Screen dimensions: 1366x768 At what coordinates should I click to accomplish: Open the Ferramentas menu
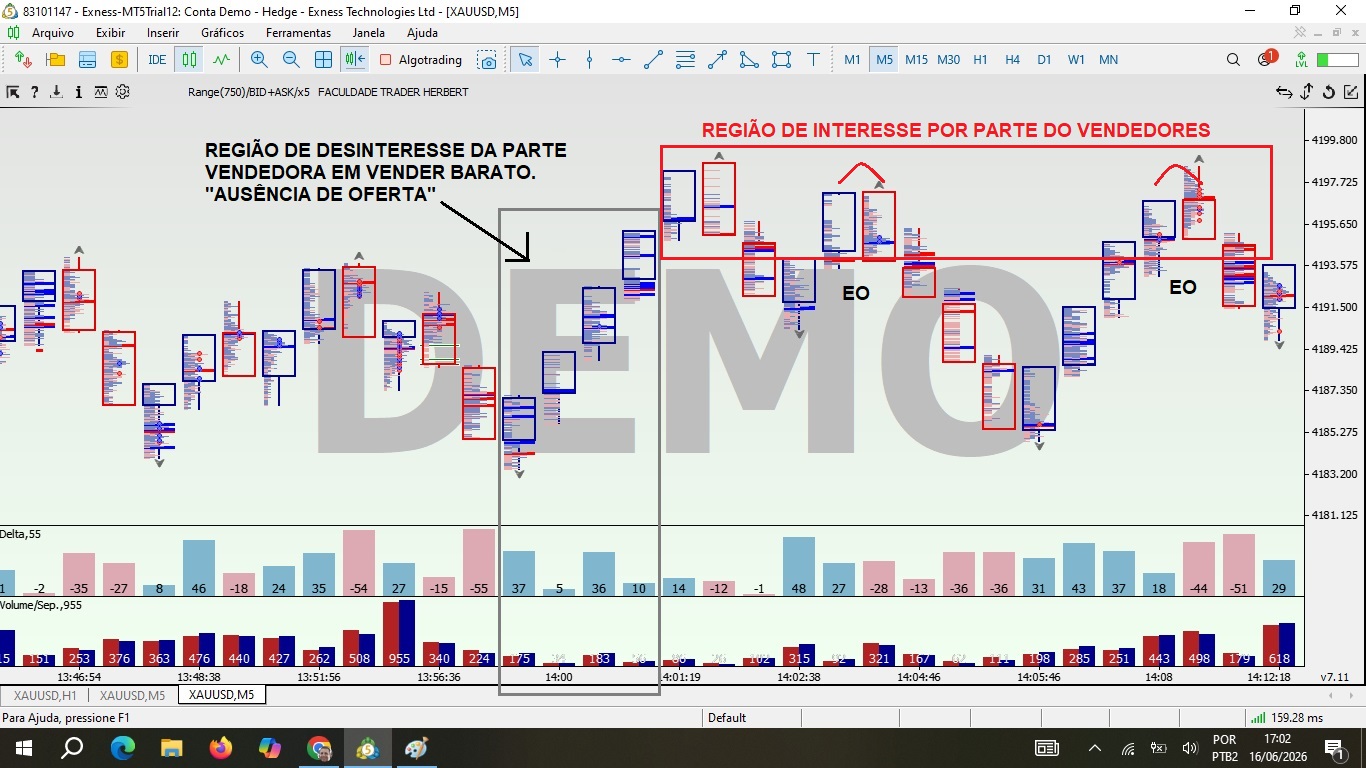click(298, 33)
